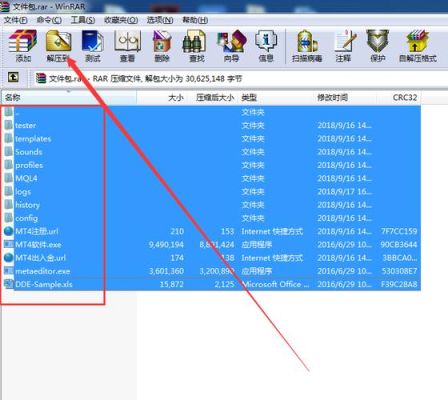Click the Microsoft Office type cell
The width and height of the screenshot is (448, 400).
click(x=275, y=284)
